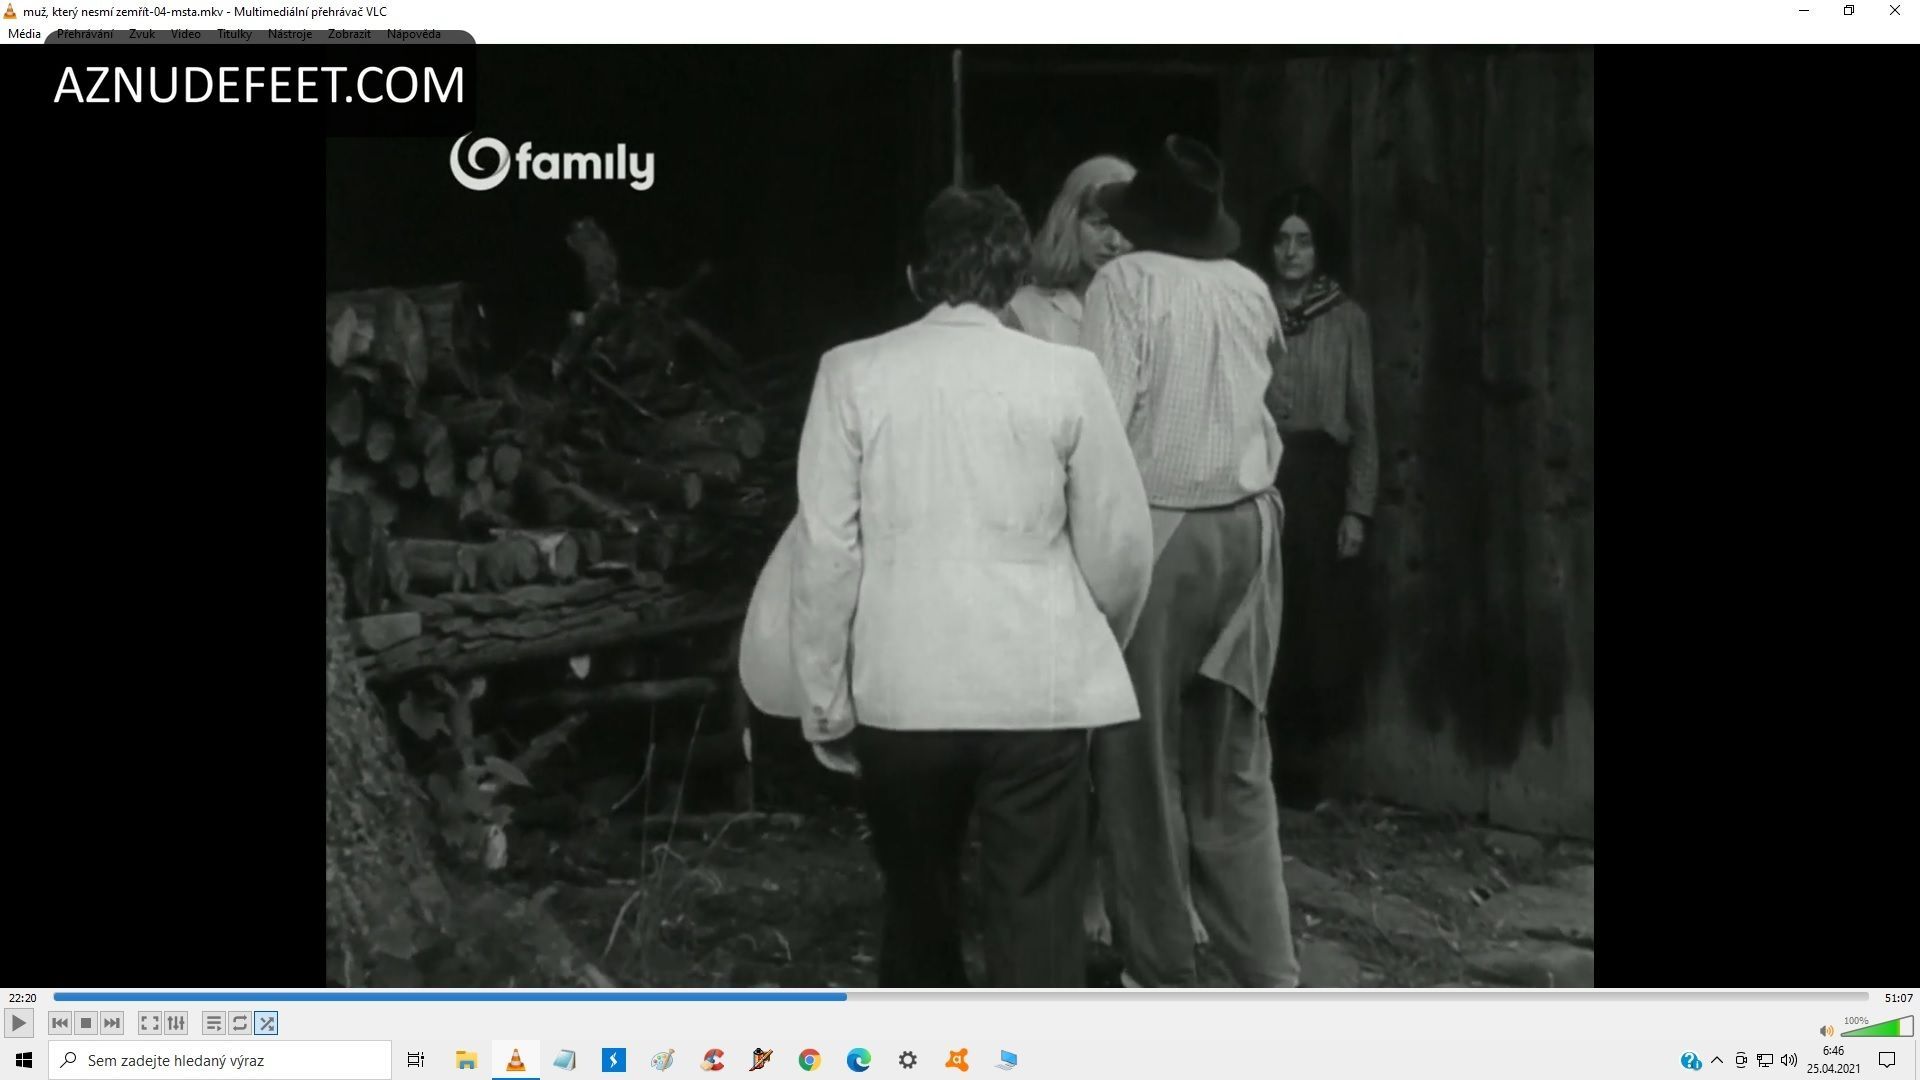Open the paint palette app on taskbar
1920x1080 pixels.
[663, 1060]
